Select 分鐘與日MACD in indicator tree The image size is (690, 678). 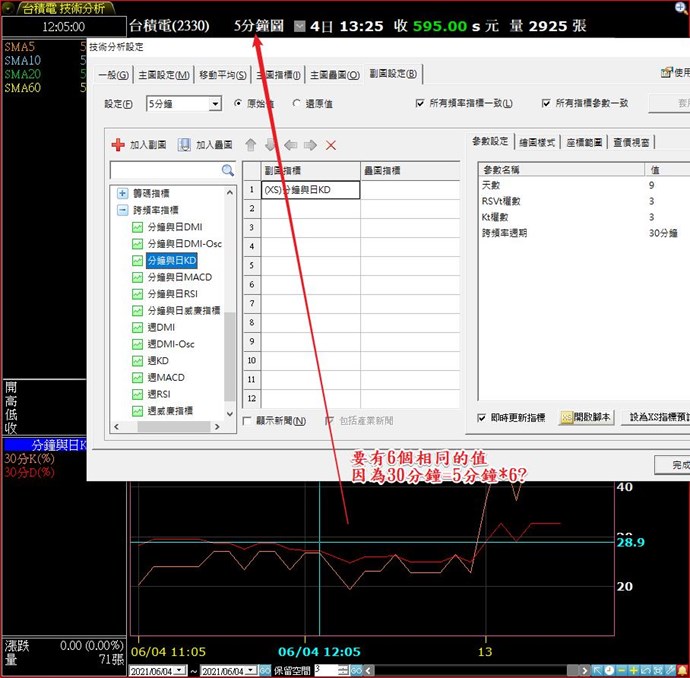tap(179, 277)
